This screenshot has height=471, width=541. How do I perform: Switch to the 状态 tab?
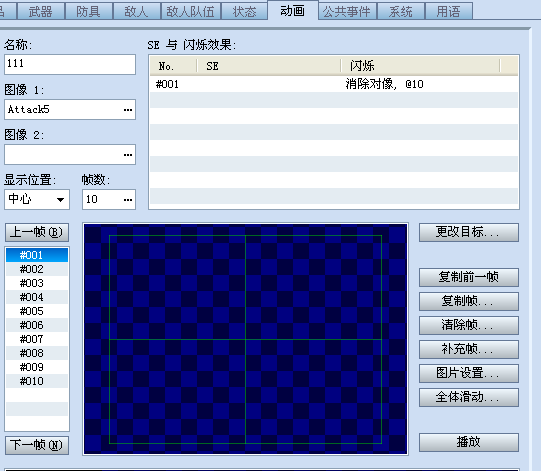point(244,11)
